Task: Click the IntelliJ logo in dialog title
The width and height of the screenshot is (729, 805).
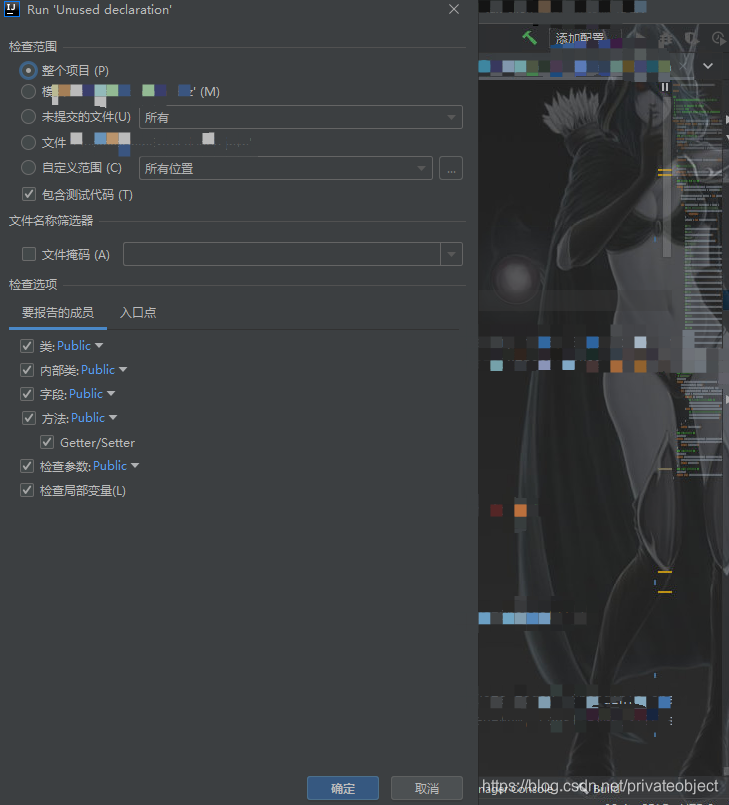Action: pyautogui.click(x=12, y=9)
